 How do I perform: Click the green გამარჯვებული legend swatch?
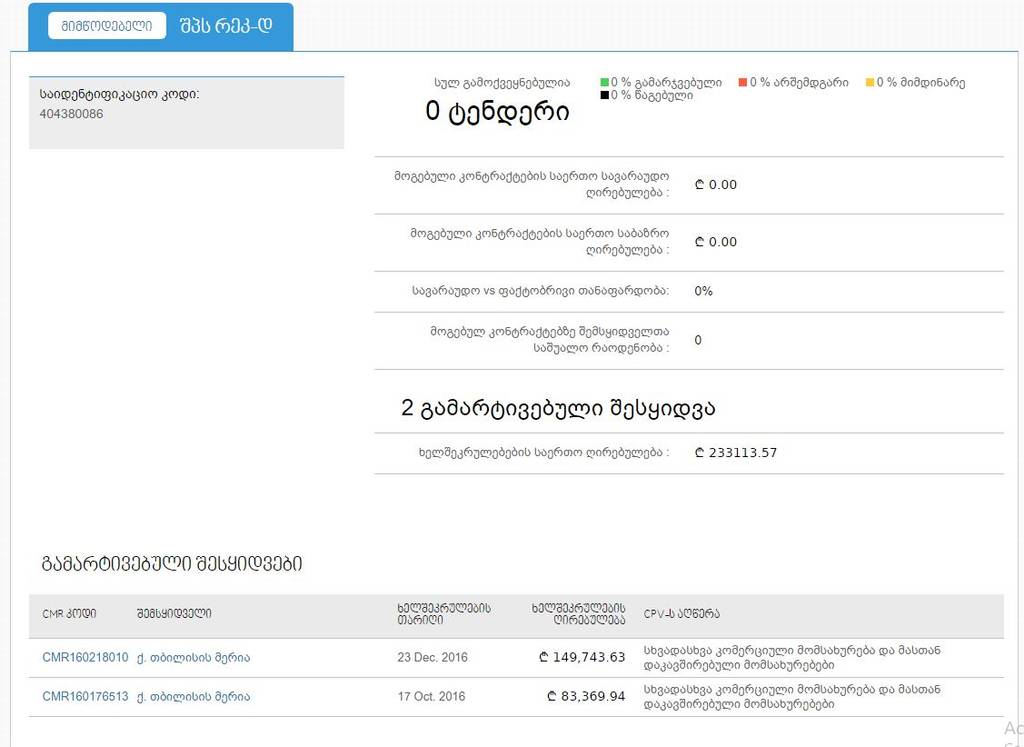coord(604,82)
